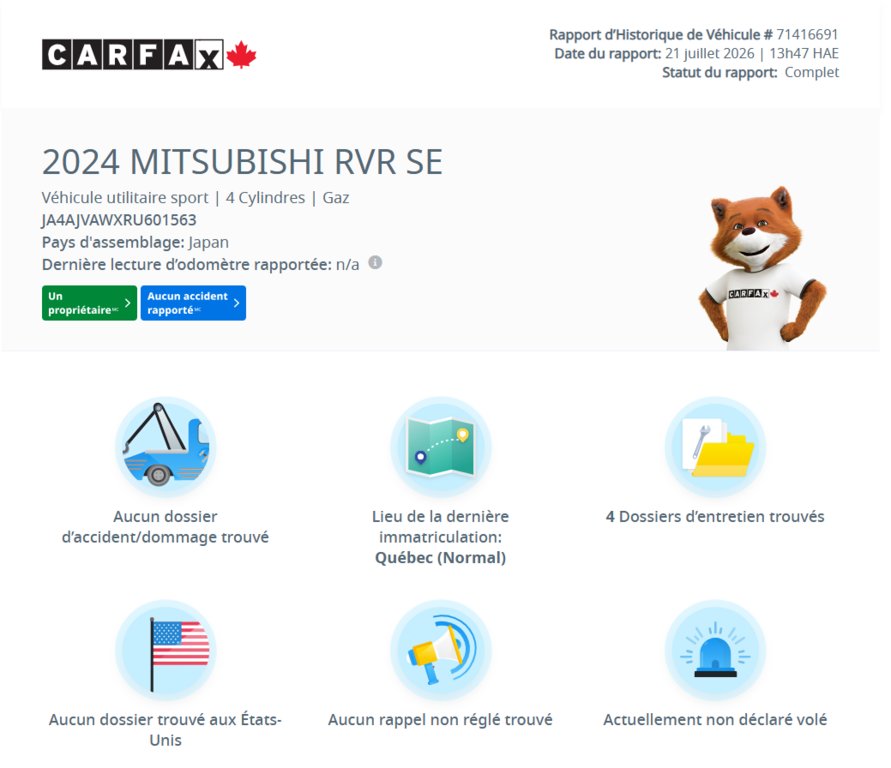Open the Un propriétaire badge
Viewport: 891px width, 768px height.
coord(89,303)
